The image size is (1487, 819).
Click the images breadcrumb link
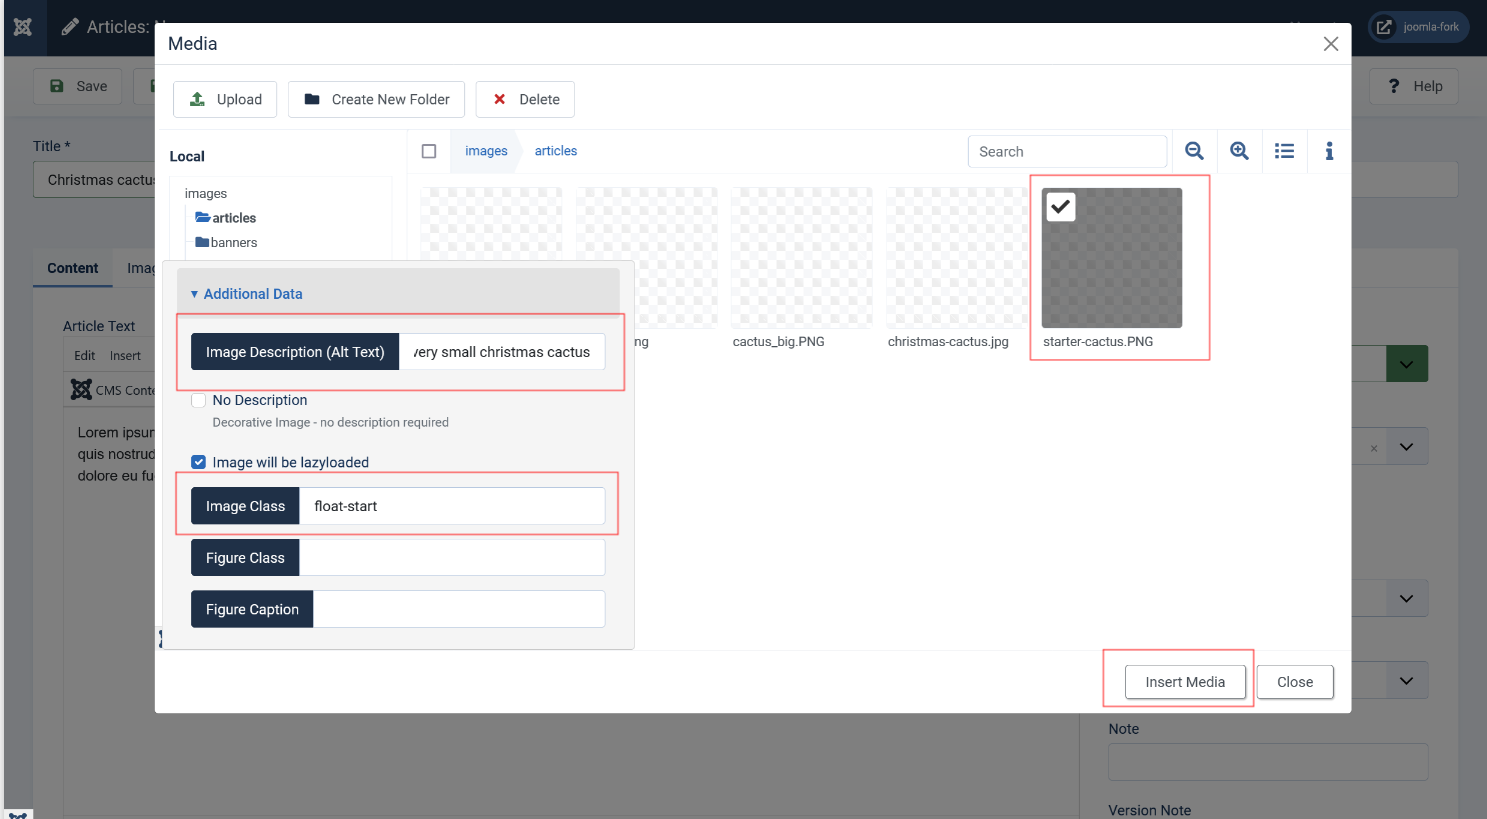click(x=486, y=151)
